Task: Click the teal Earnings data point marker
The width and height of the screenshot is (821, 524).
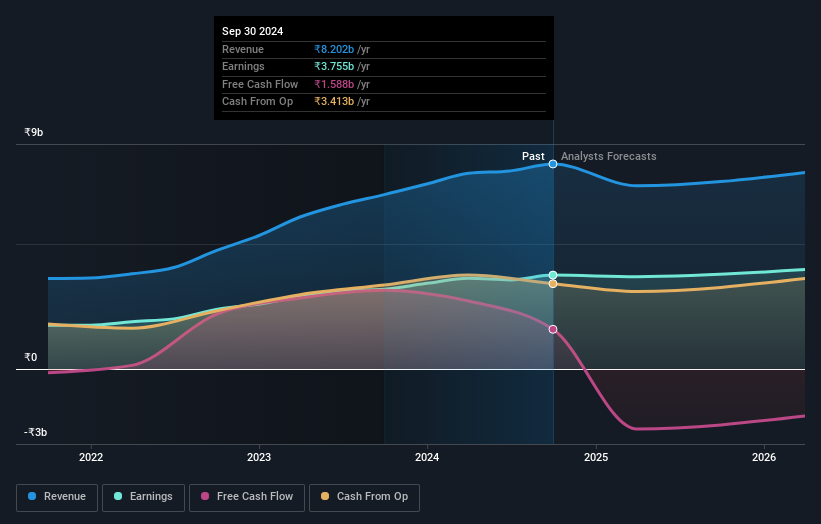Action: [553, 275]
